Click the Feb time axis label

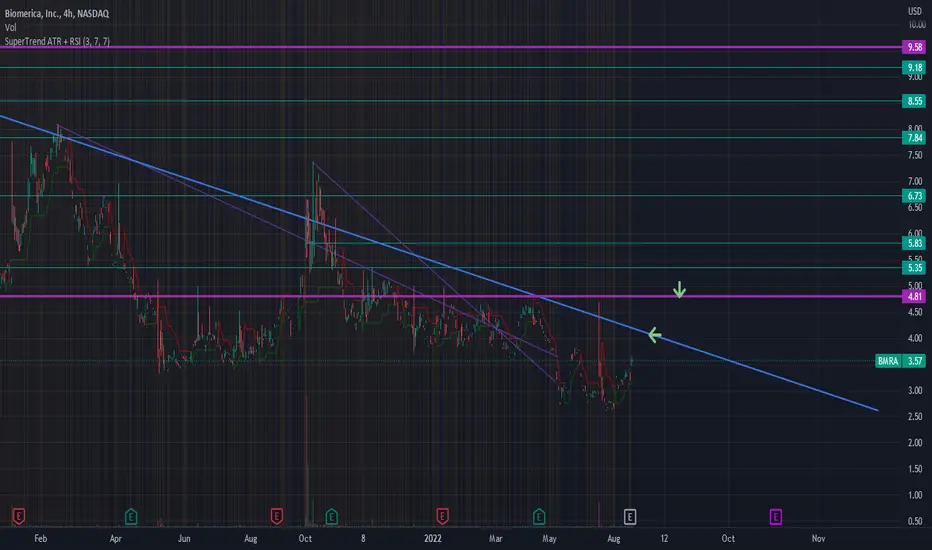[x=40, y=539]
